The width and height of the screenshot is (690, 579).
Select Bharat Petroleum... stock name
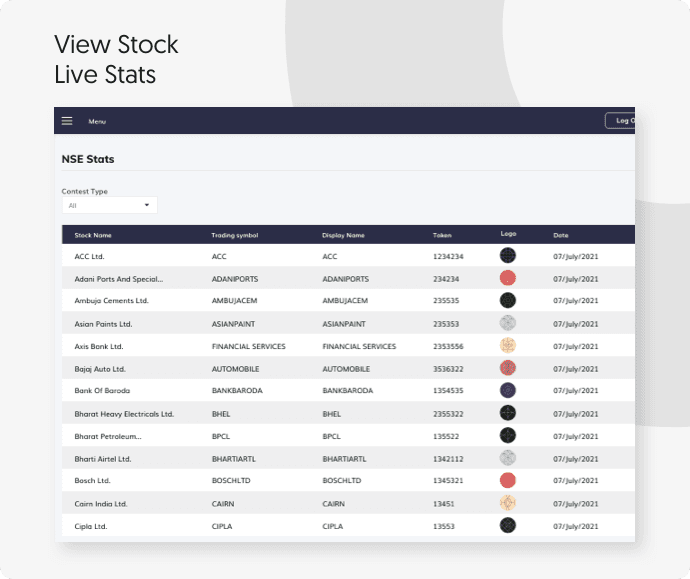108,436
